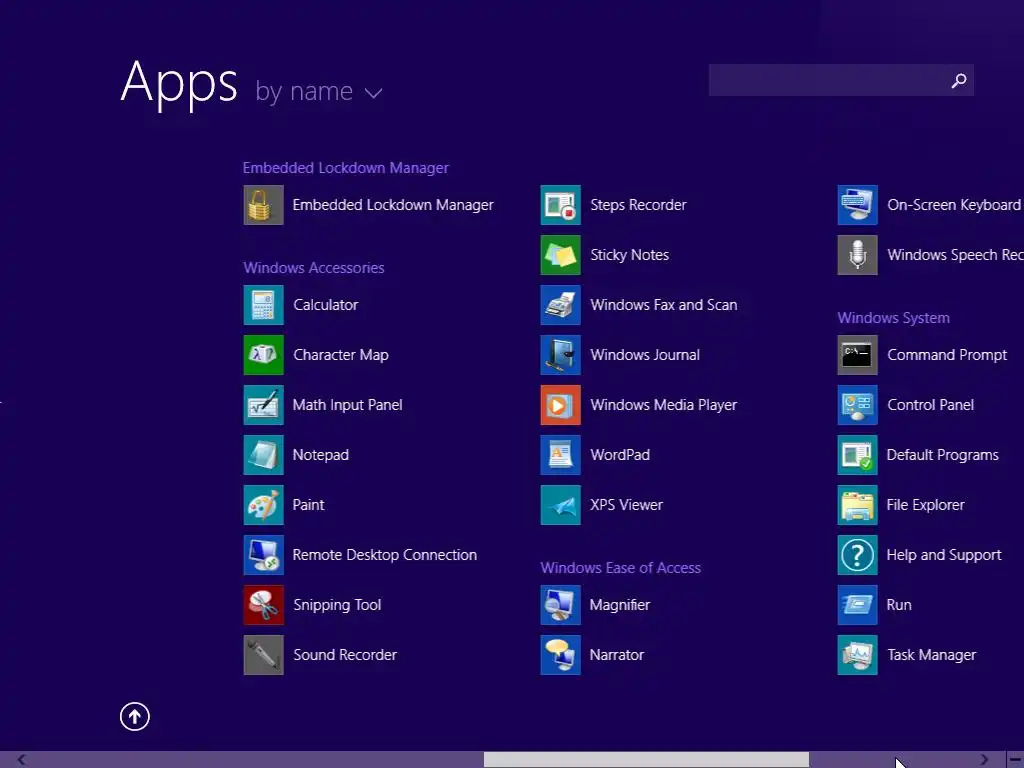
Task: Select the "Windows Accessories" group heading
Action: click(313, 268)
